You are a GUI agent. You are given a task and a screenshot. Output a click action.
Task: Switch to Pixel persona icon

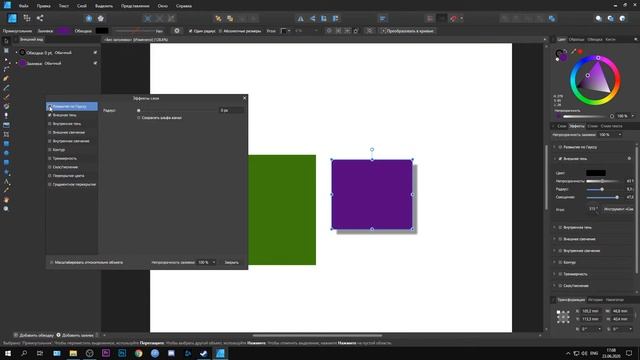[27, 18]
